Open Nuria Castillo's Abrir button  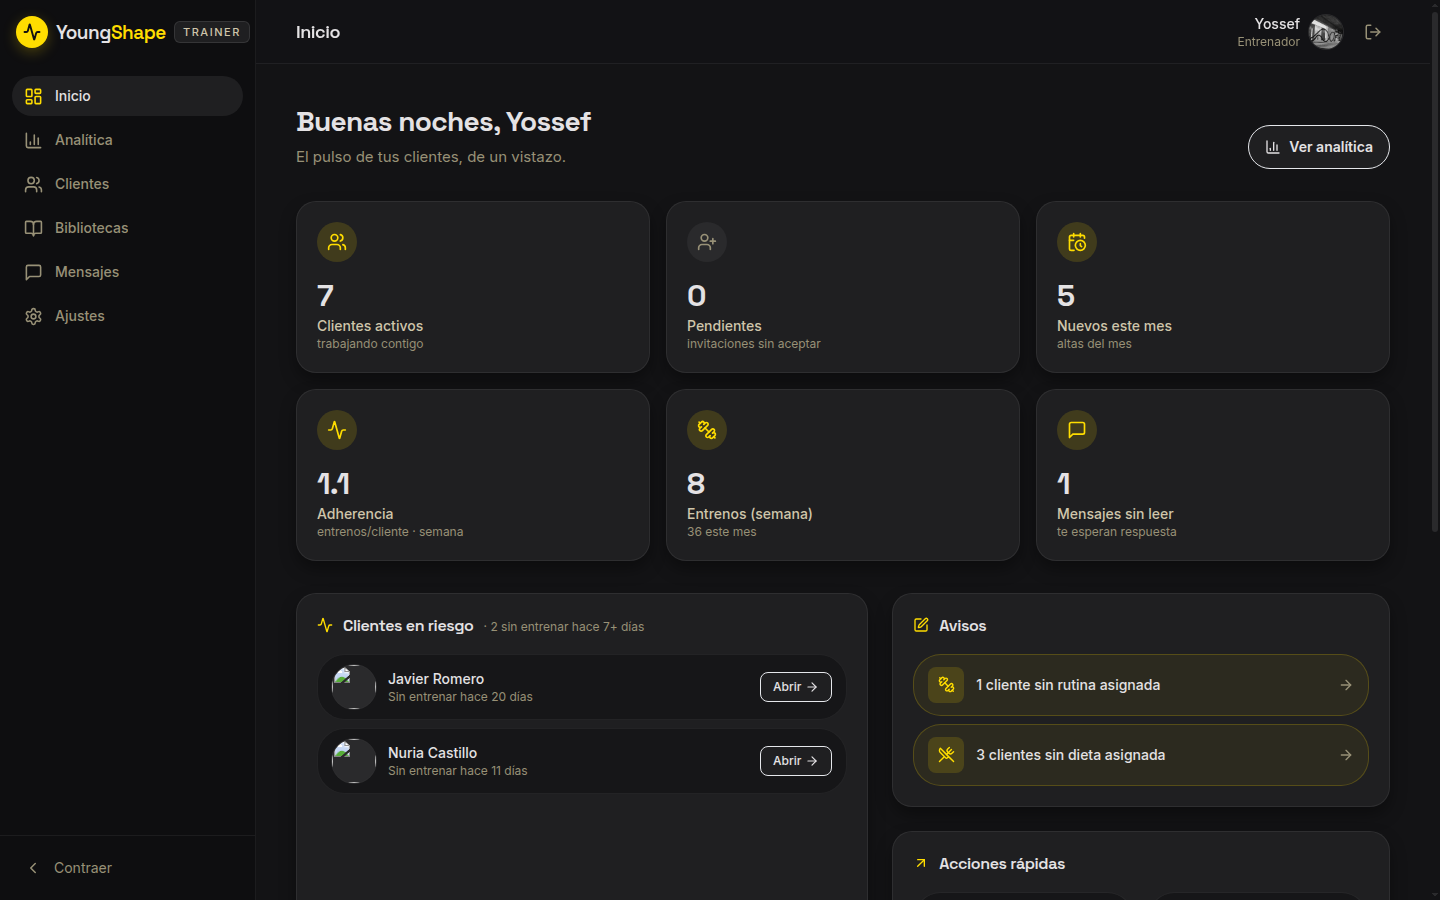point(796,761)
